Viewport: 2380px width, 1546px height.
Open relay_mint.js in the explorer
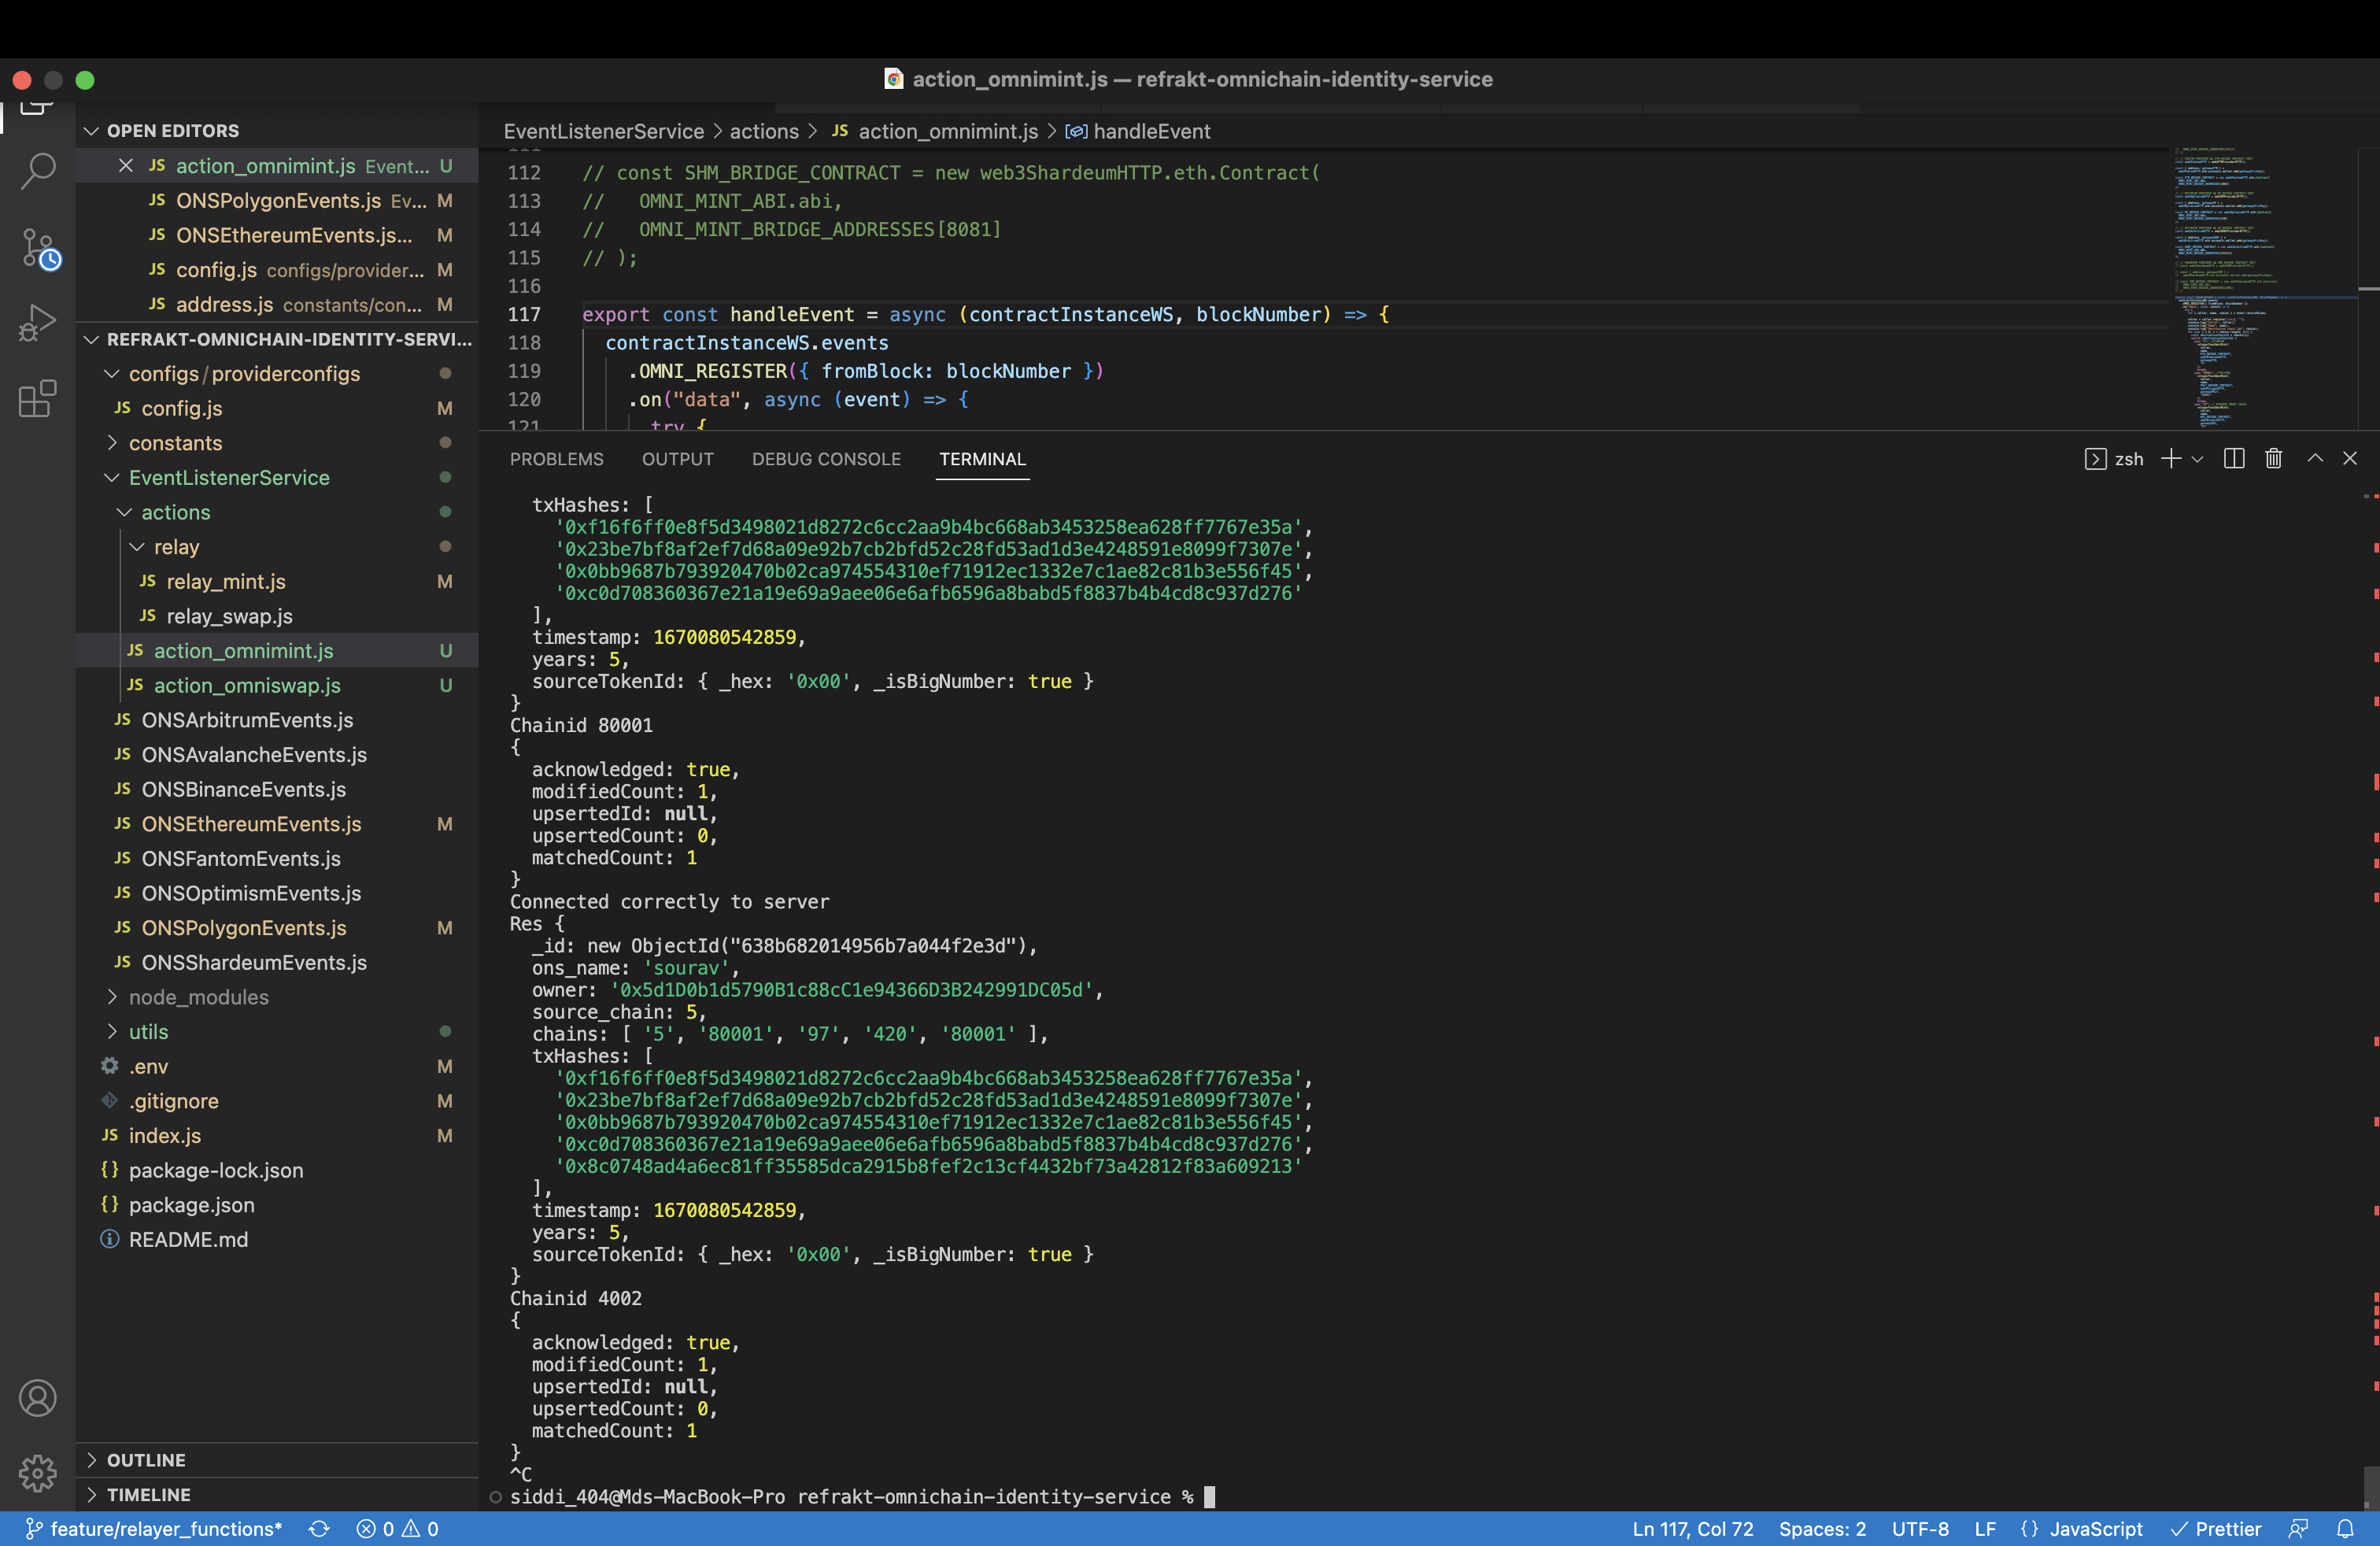click(x=276, y=582)
